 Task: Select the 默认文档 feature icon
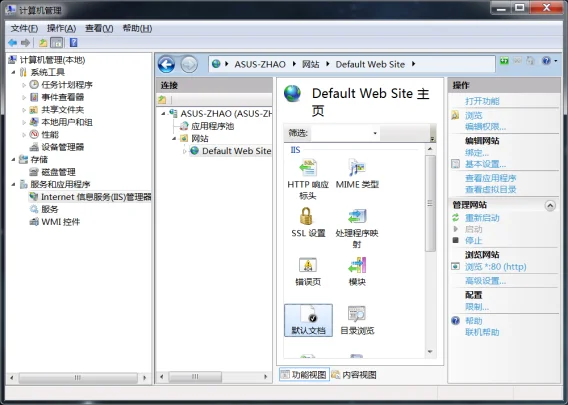click(x=308, y=320)
